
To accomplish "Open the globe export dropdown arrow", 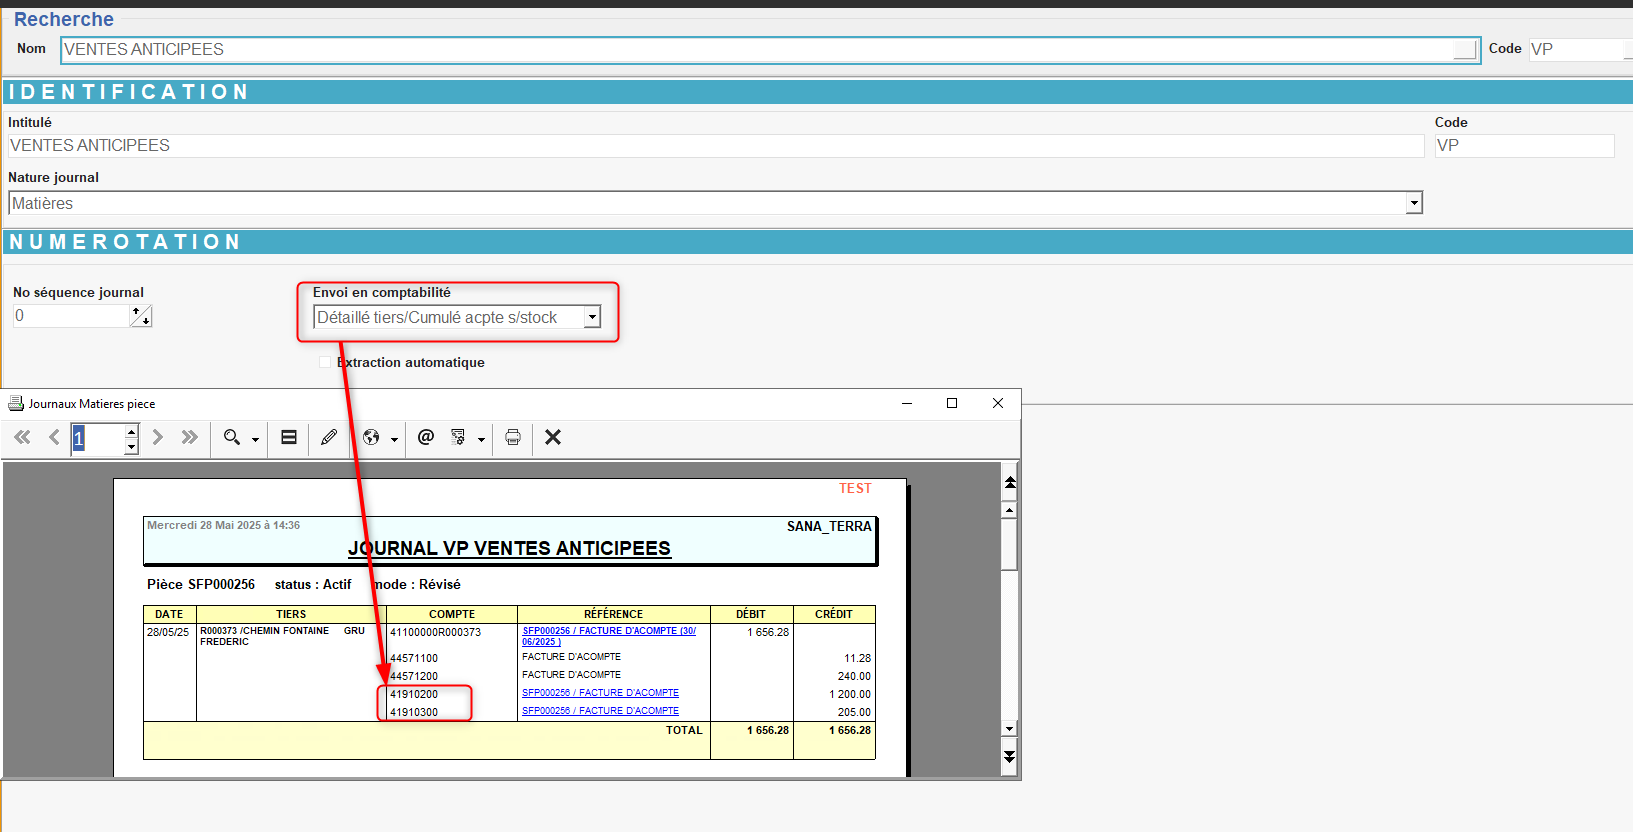I will [394, 439].
